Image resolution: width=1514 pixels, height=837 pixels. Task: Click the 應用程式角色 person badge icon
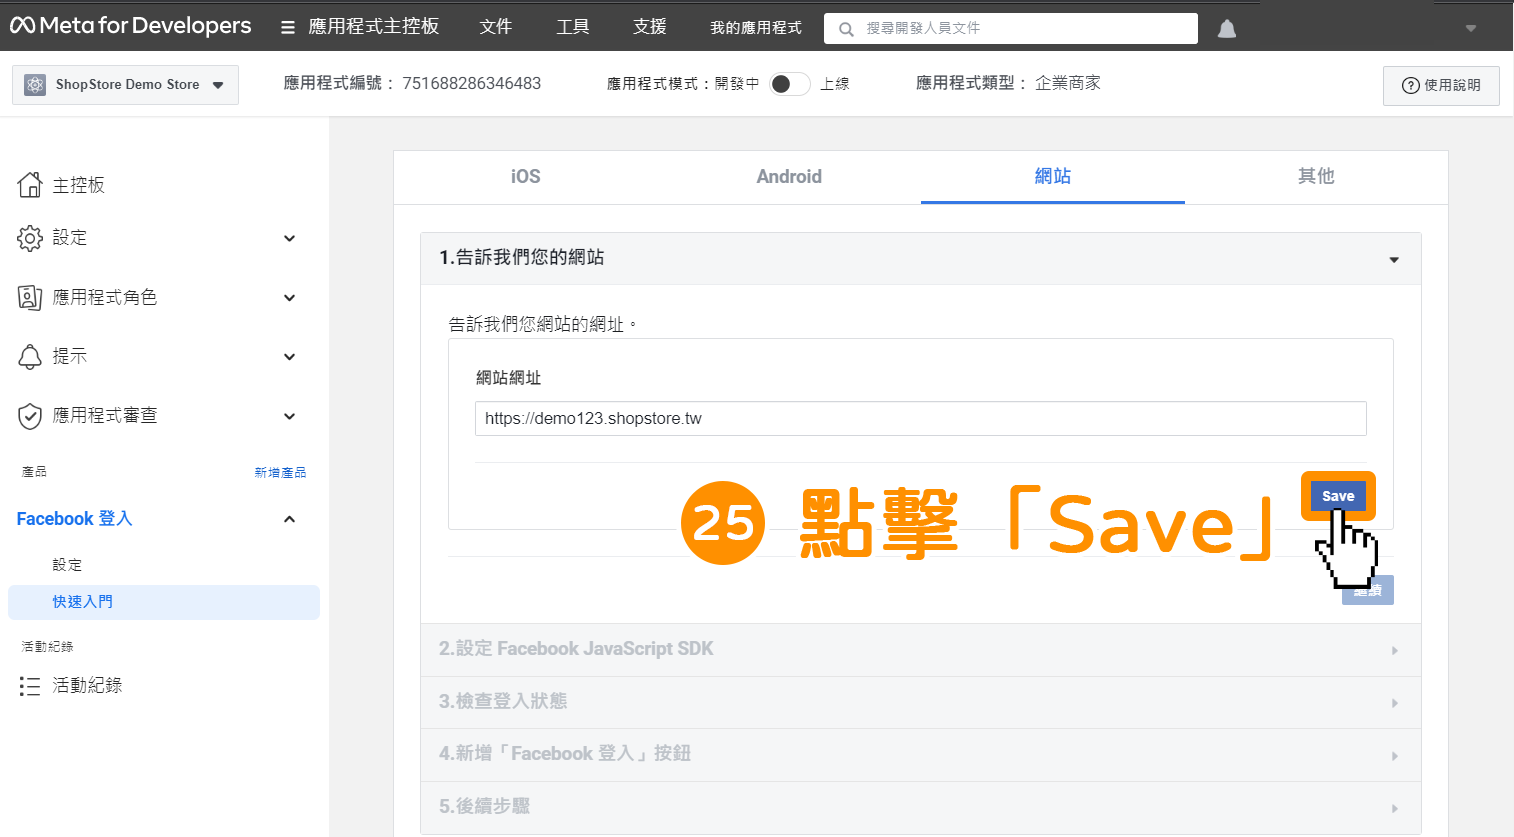30,297
